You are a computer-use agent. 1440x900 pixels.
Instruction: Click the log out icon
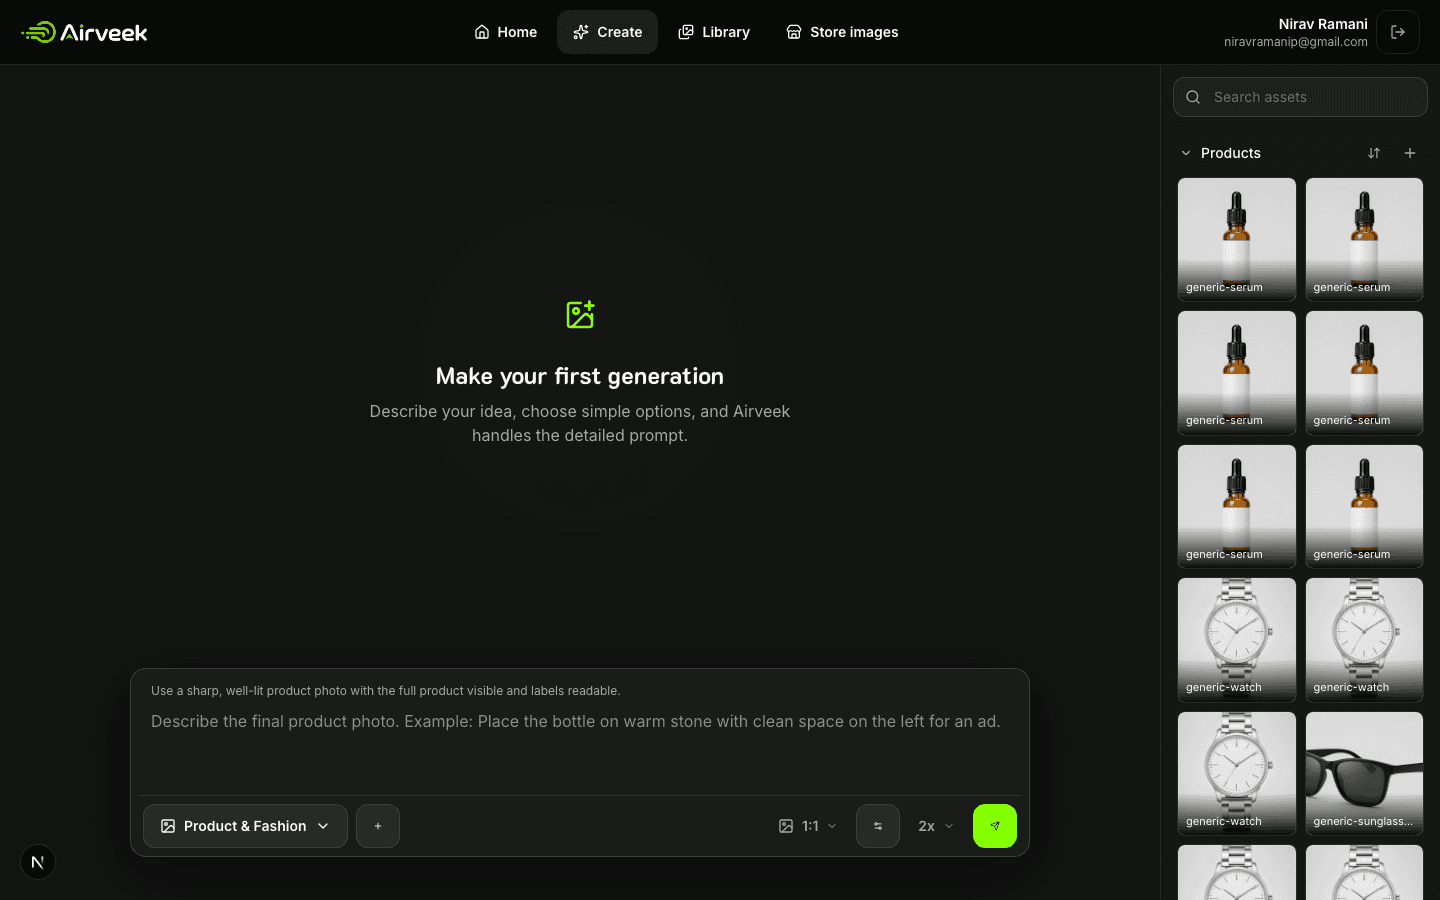click(x=1398, y=32)
